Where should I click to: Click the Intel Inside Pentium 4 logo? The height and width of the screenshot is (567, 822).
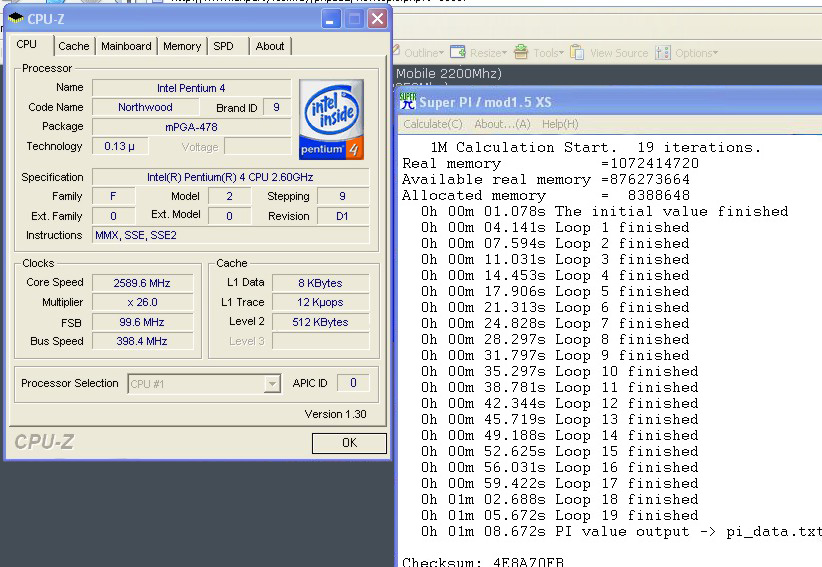(x=331, y=119)
